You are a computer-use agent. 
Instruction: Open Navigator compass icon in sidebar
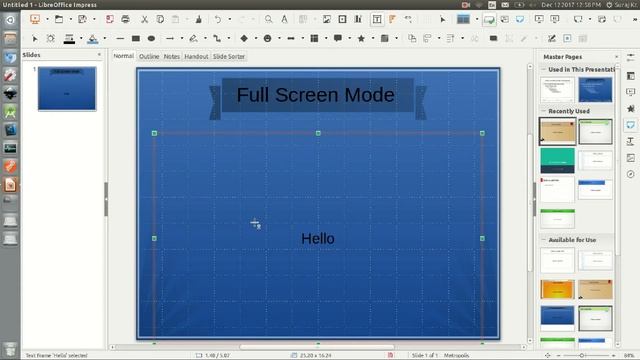pyautogui.click(x=631, y=174)
